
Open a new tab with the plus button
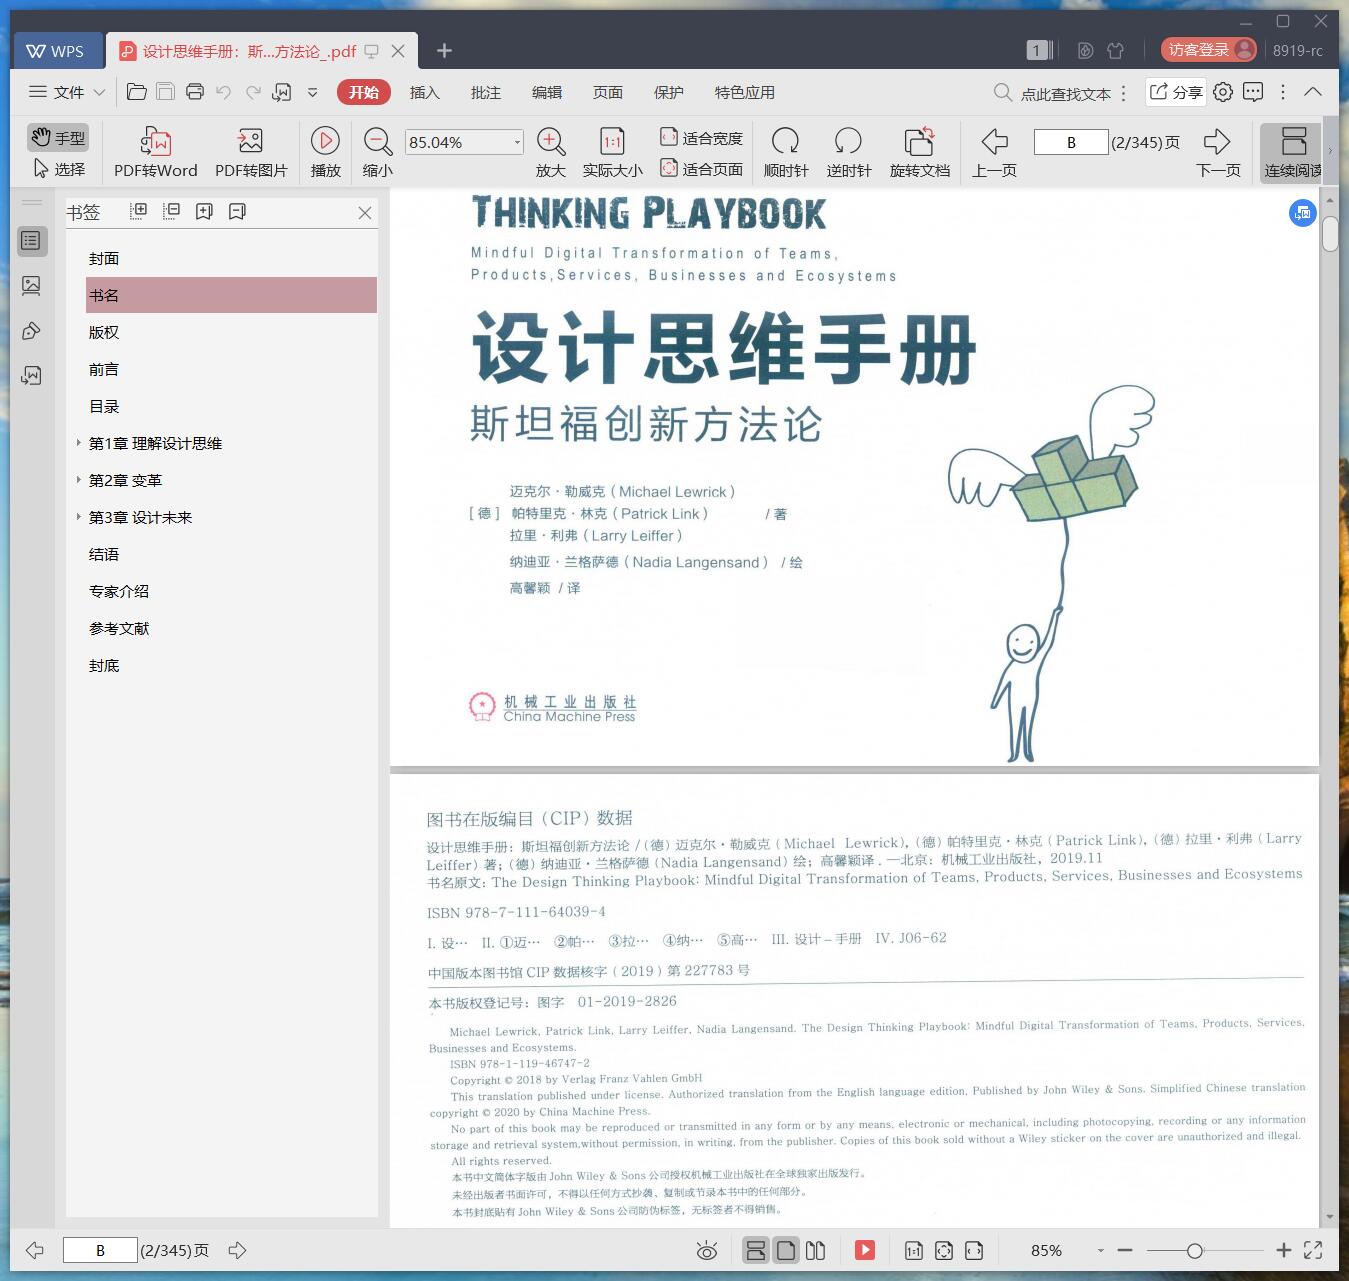coord(445,50)
